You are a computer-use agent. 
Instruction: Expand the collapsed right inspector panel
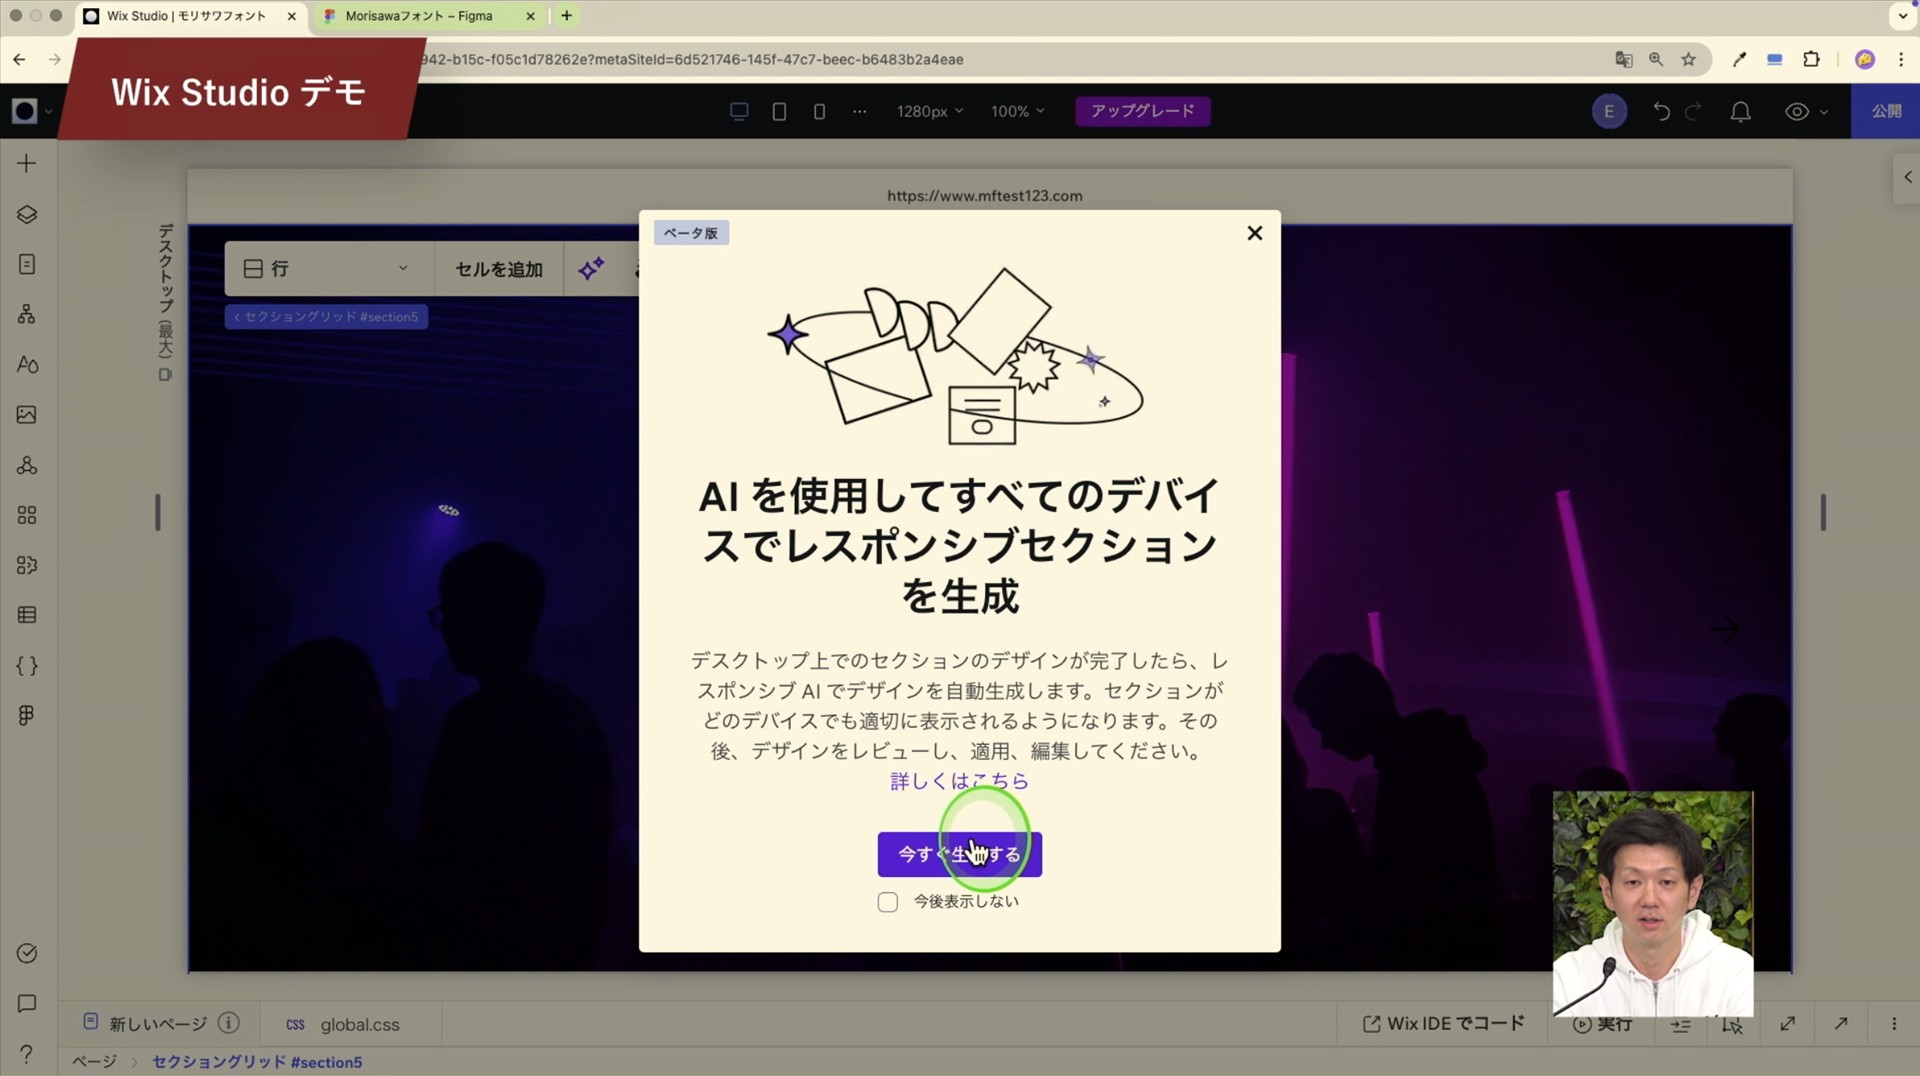tap(1907, 177)
